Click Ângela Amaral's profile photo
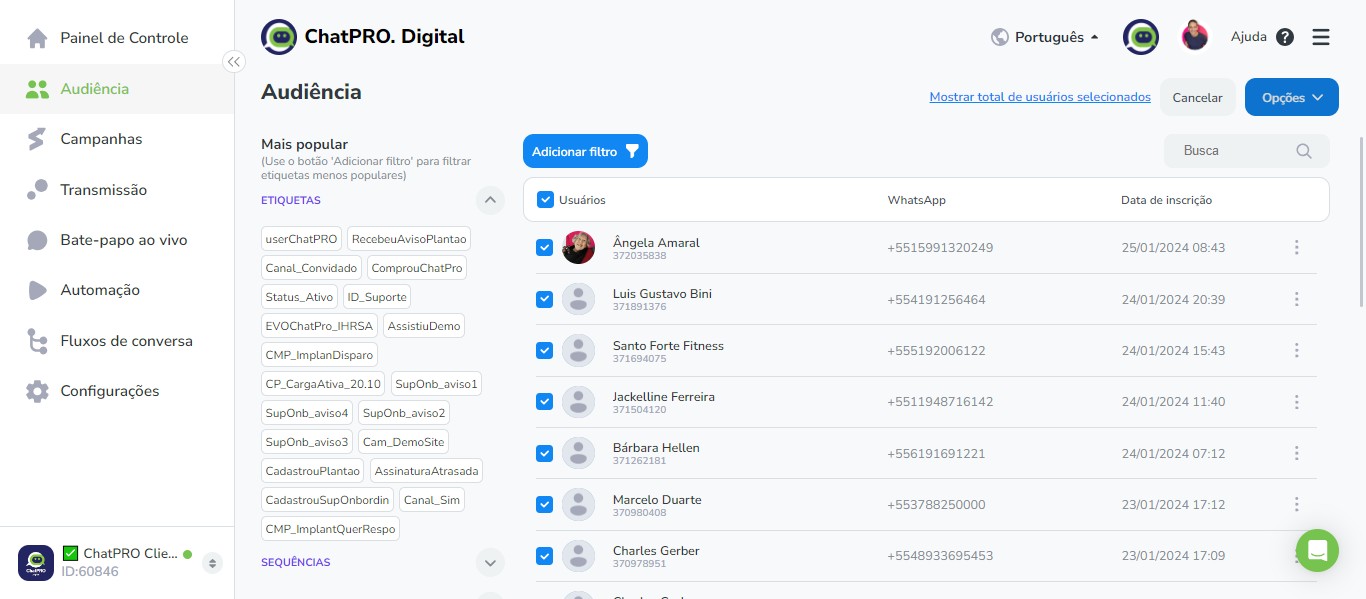This screenshot has height=599, width=1366. (x=579, y=247)
